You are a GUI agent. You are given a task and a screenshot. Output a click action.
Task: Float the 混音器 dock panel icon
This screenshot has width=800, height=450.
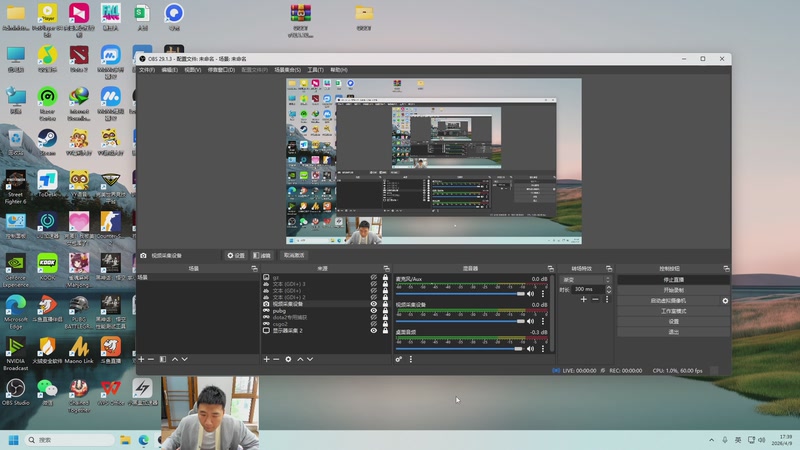[x=550, y=268]
